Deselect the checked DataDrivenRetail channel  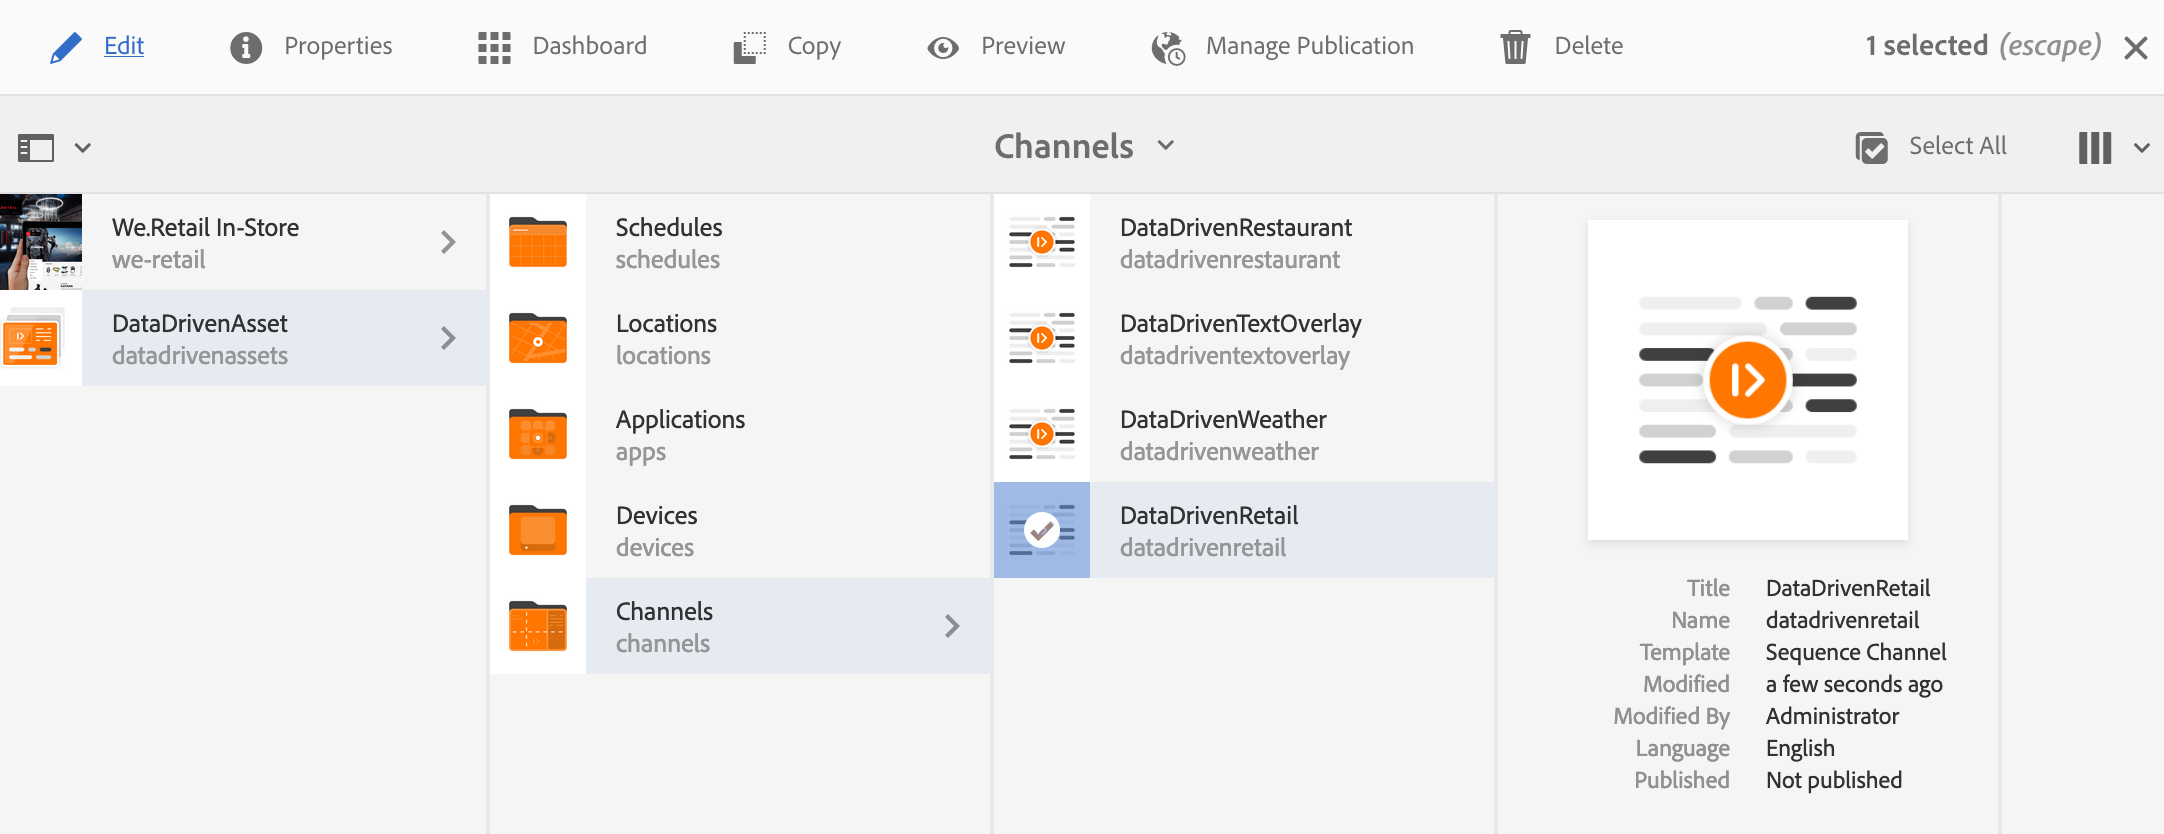coord(1042,530)
